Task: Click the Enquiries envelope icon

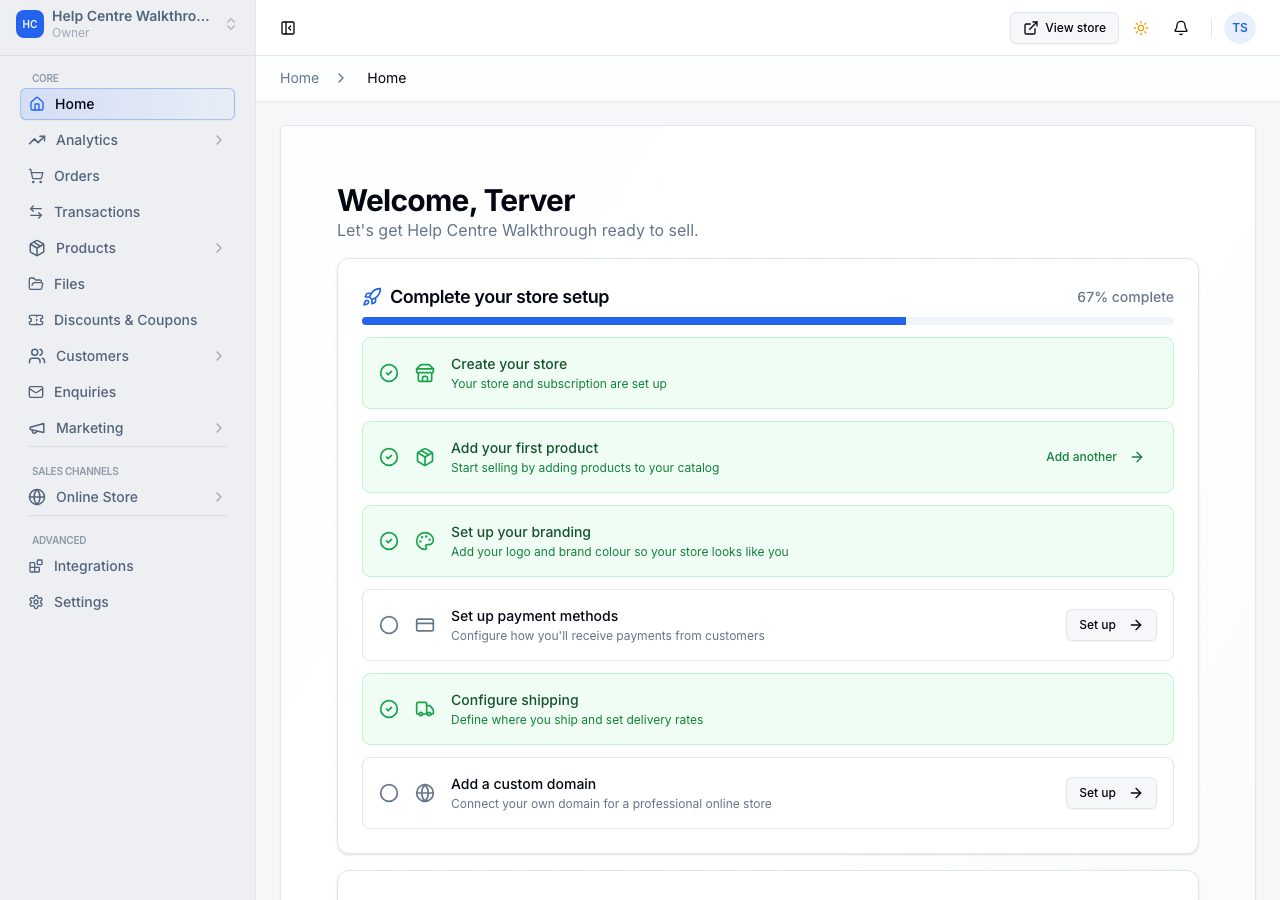Action: click(x=36, y=392)
